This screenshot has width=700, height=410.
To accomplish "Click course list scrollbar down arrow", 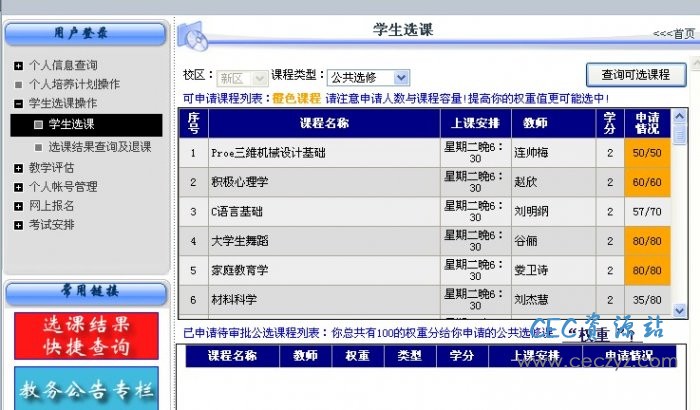I will (679, 310).
